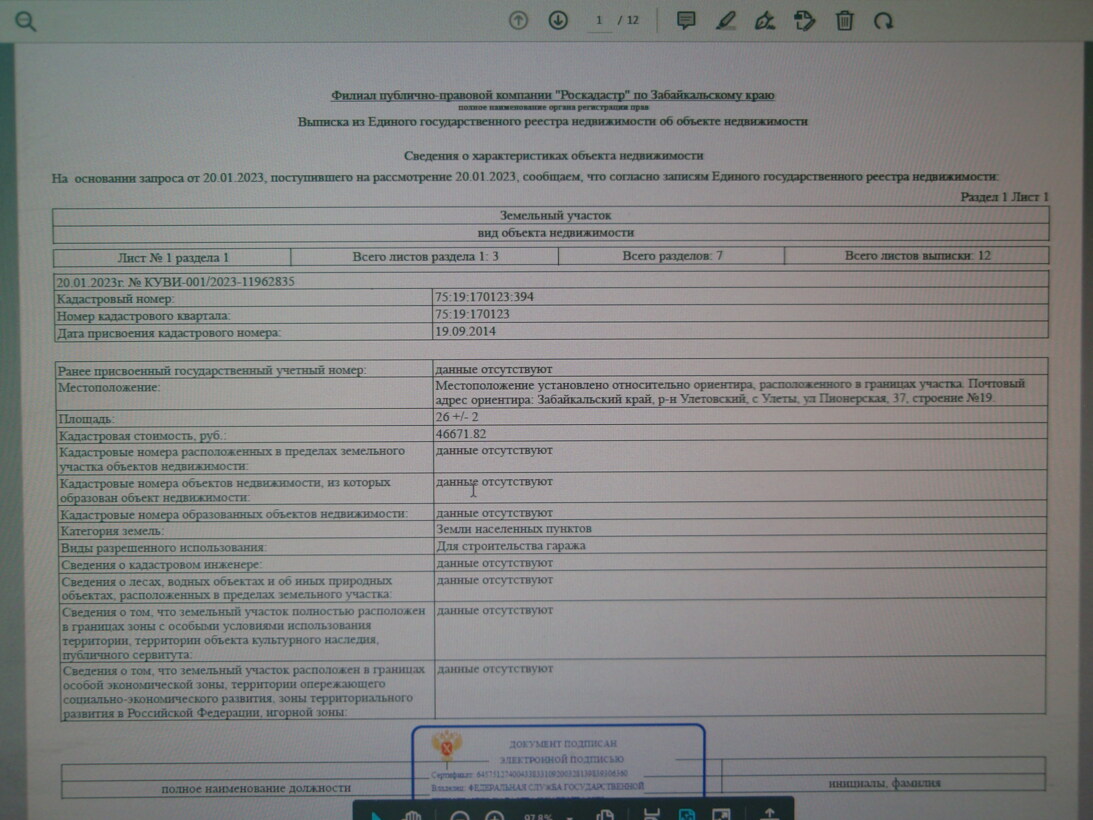
Task: Enter full screen view mode
Action: click(721, 814)
